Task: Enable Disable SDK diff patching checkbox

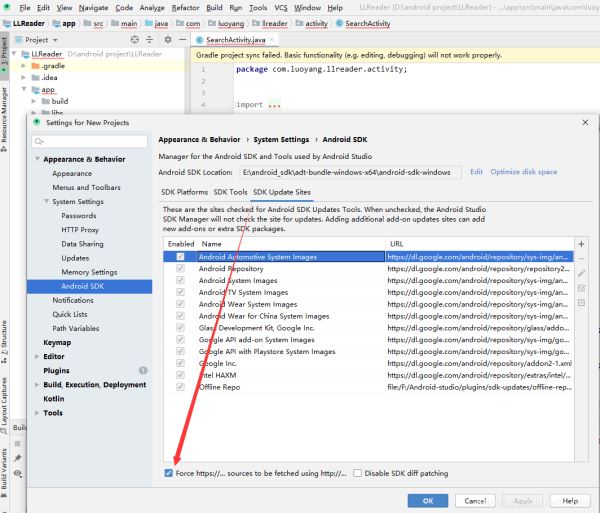Action: coord(357,473)
